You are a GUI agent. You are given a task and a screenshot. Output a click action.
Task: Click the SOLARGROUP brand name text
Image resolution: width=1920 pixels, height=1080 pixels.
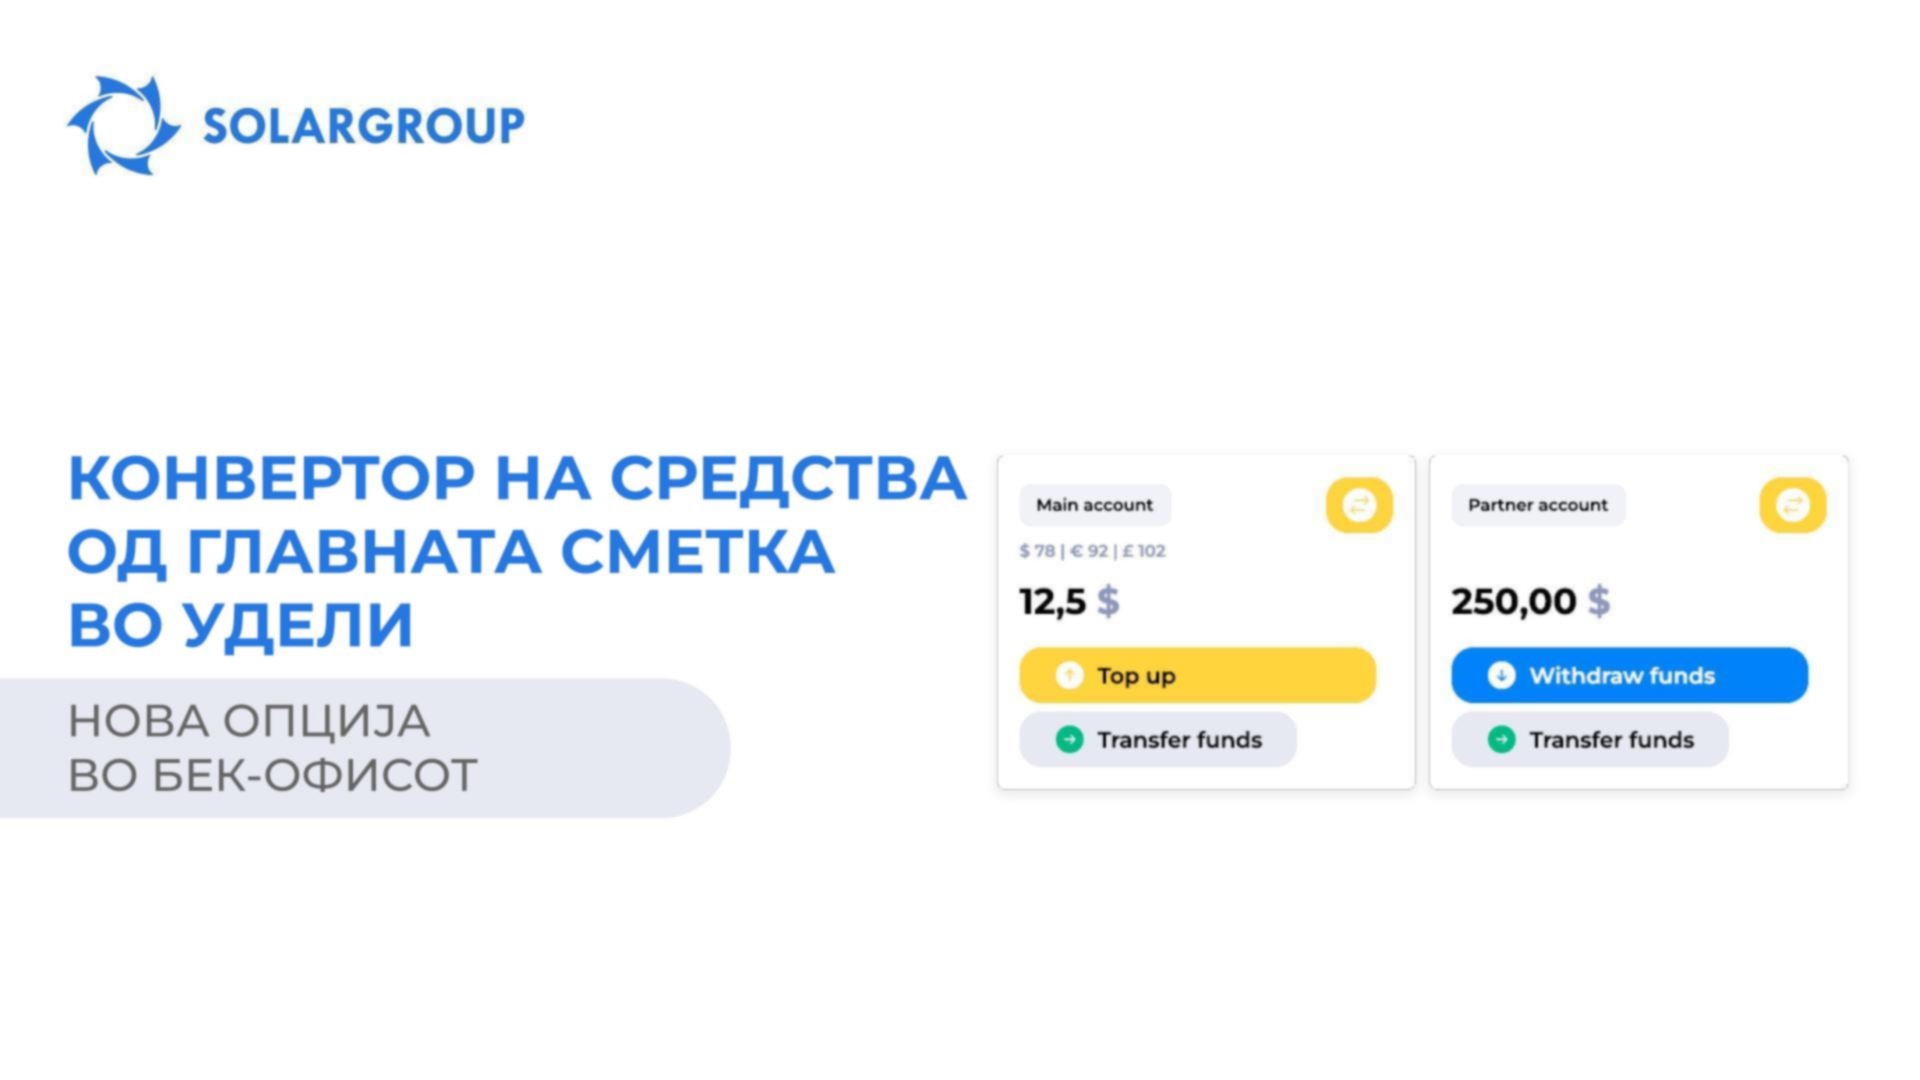(364, 126)
